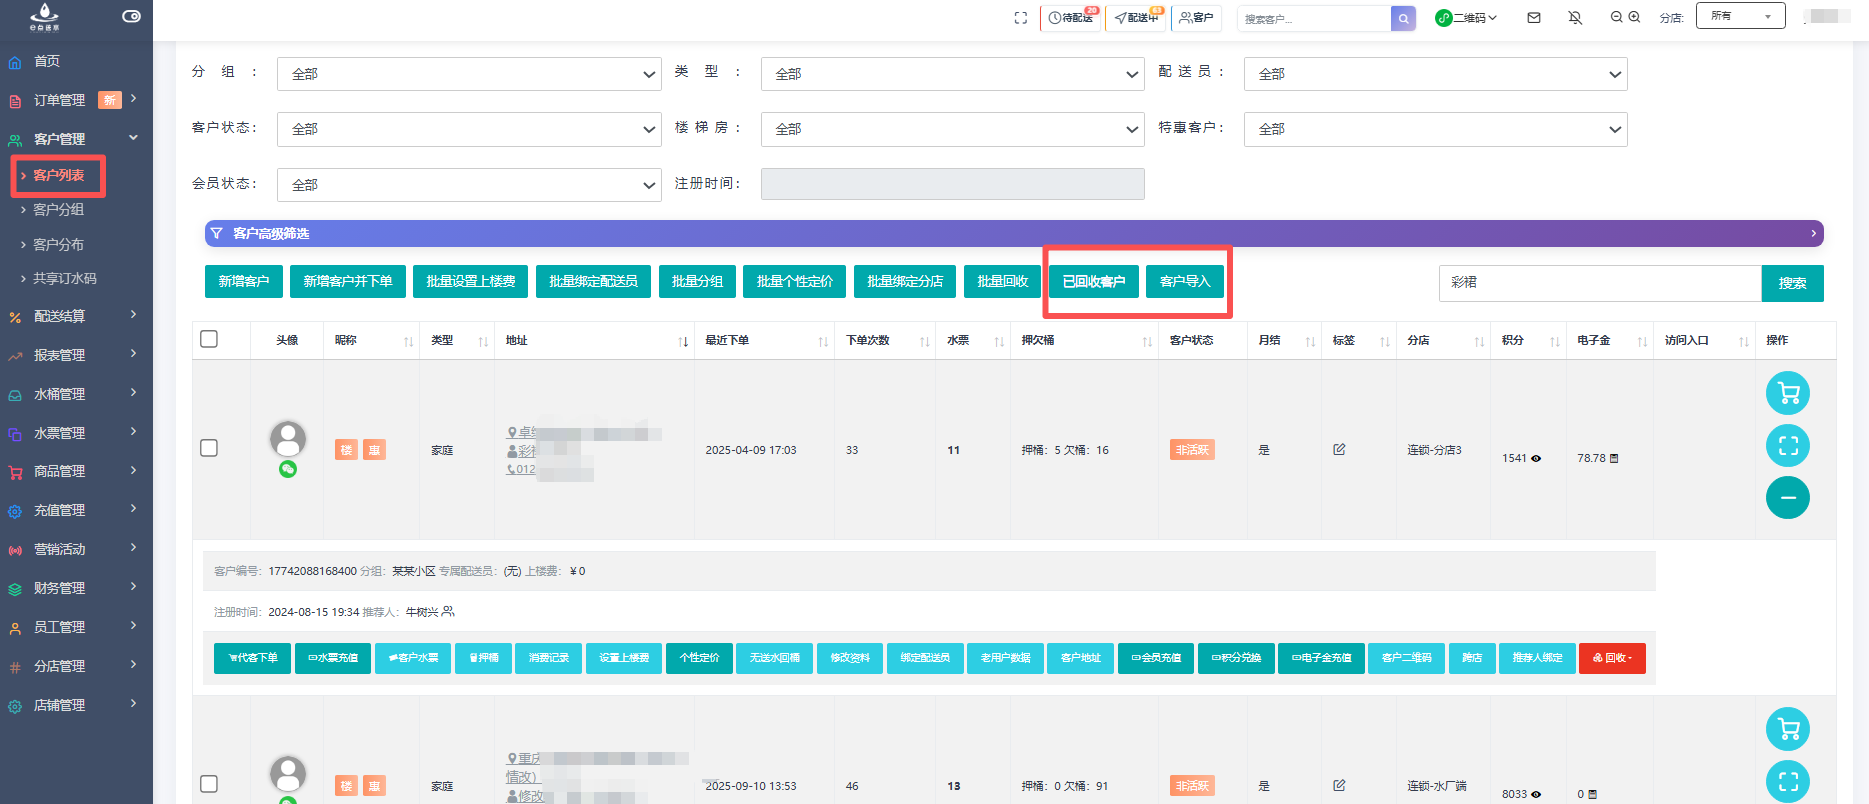Open the 二维码 dropdown in top bar
Image resolution: width=1869 pixels, height=804 pixels.
coord(1466,18)
